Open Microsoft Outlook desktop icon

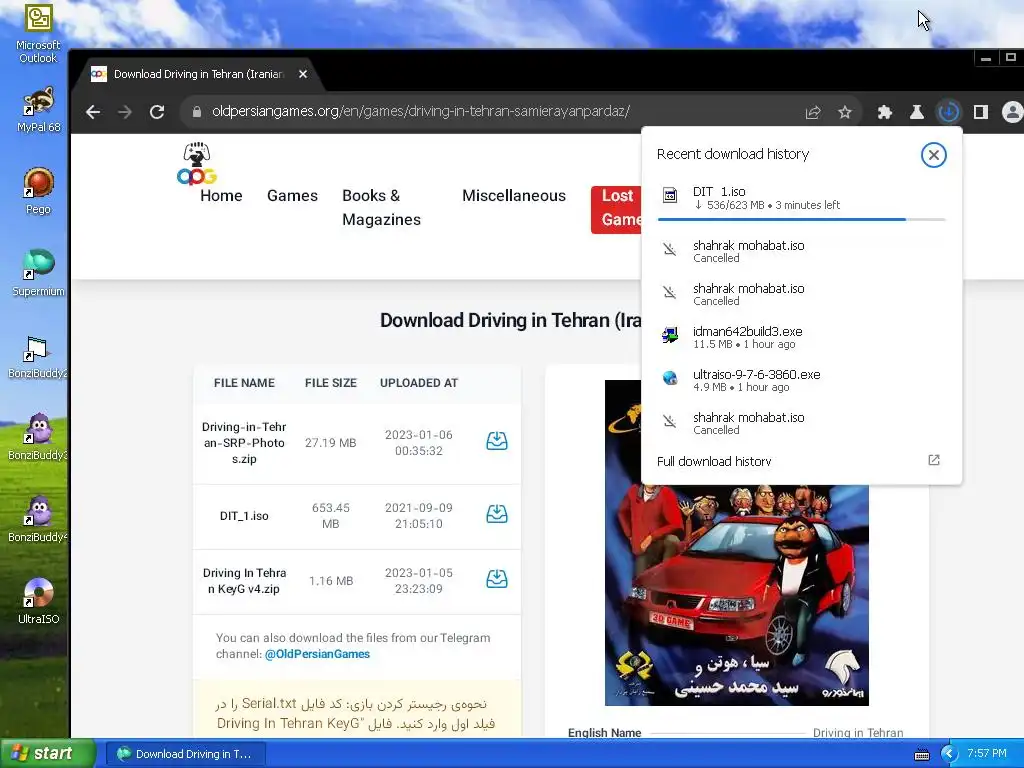[x=38, y=34]
